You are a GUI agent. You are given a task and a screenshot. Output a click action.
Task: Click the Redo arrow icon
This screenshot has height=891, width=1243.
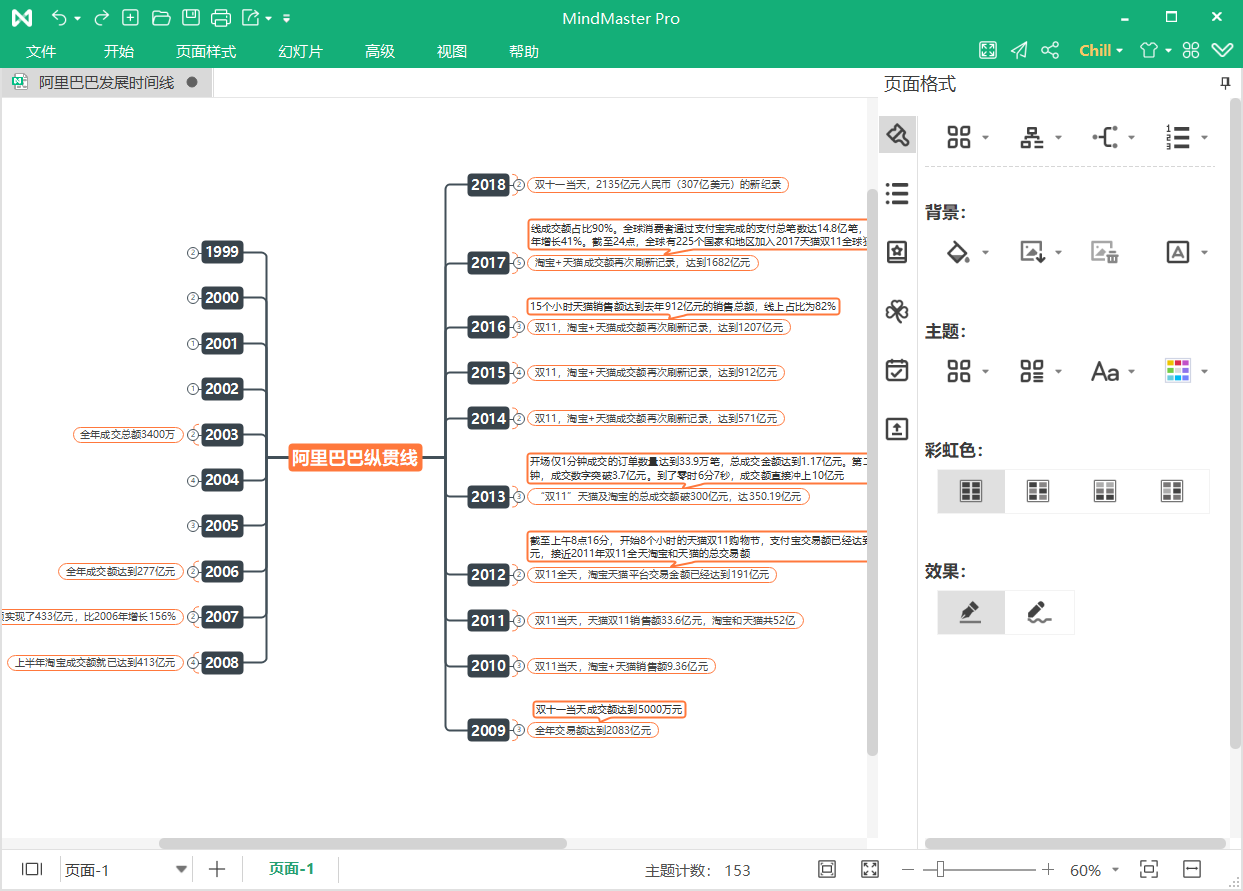(x=101, y=18)
